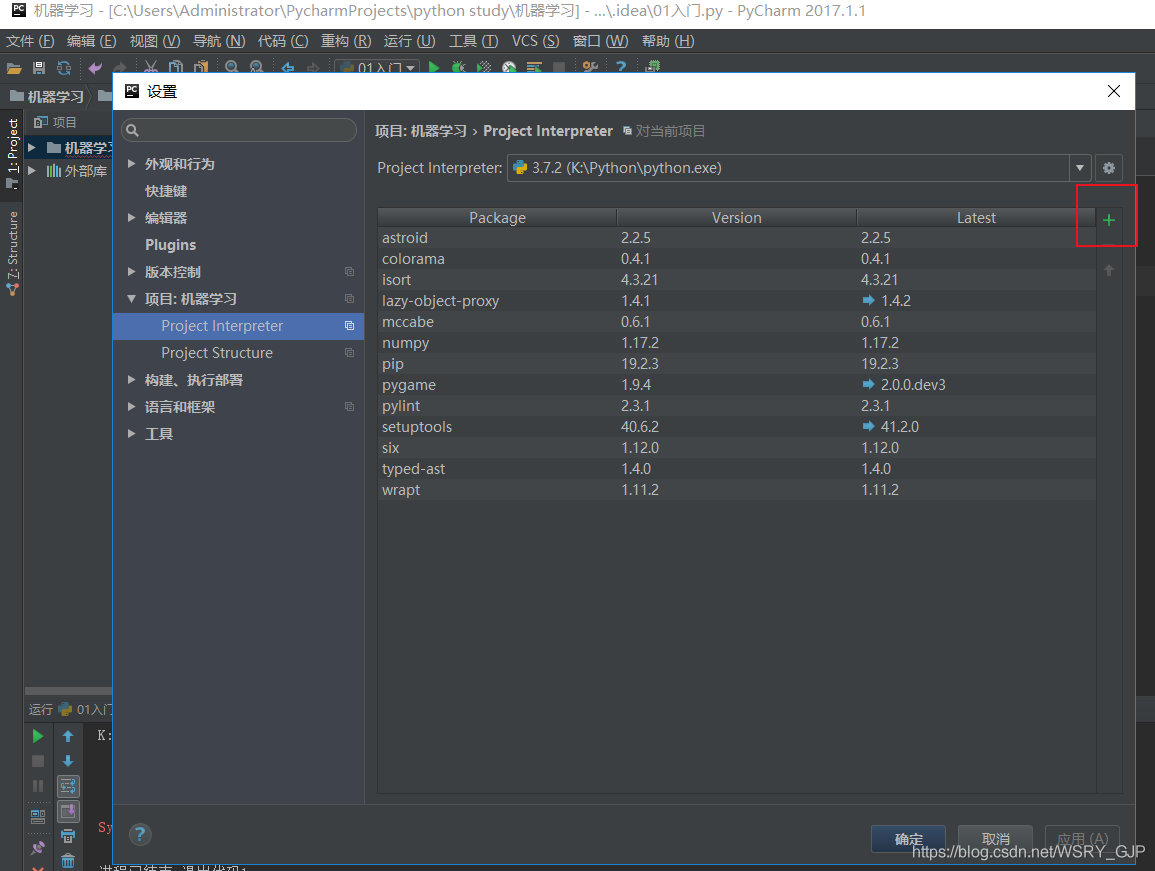This screenshot has height=871, width=1155.
Task: Open the 编辑 (E) menu
Action: (91, 41)
